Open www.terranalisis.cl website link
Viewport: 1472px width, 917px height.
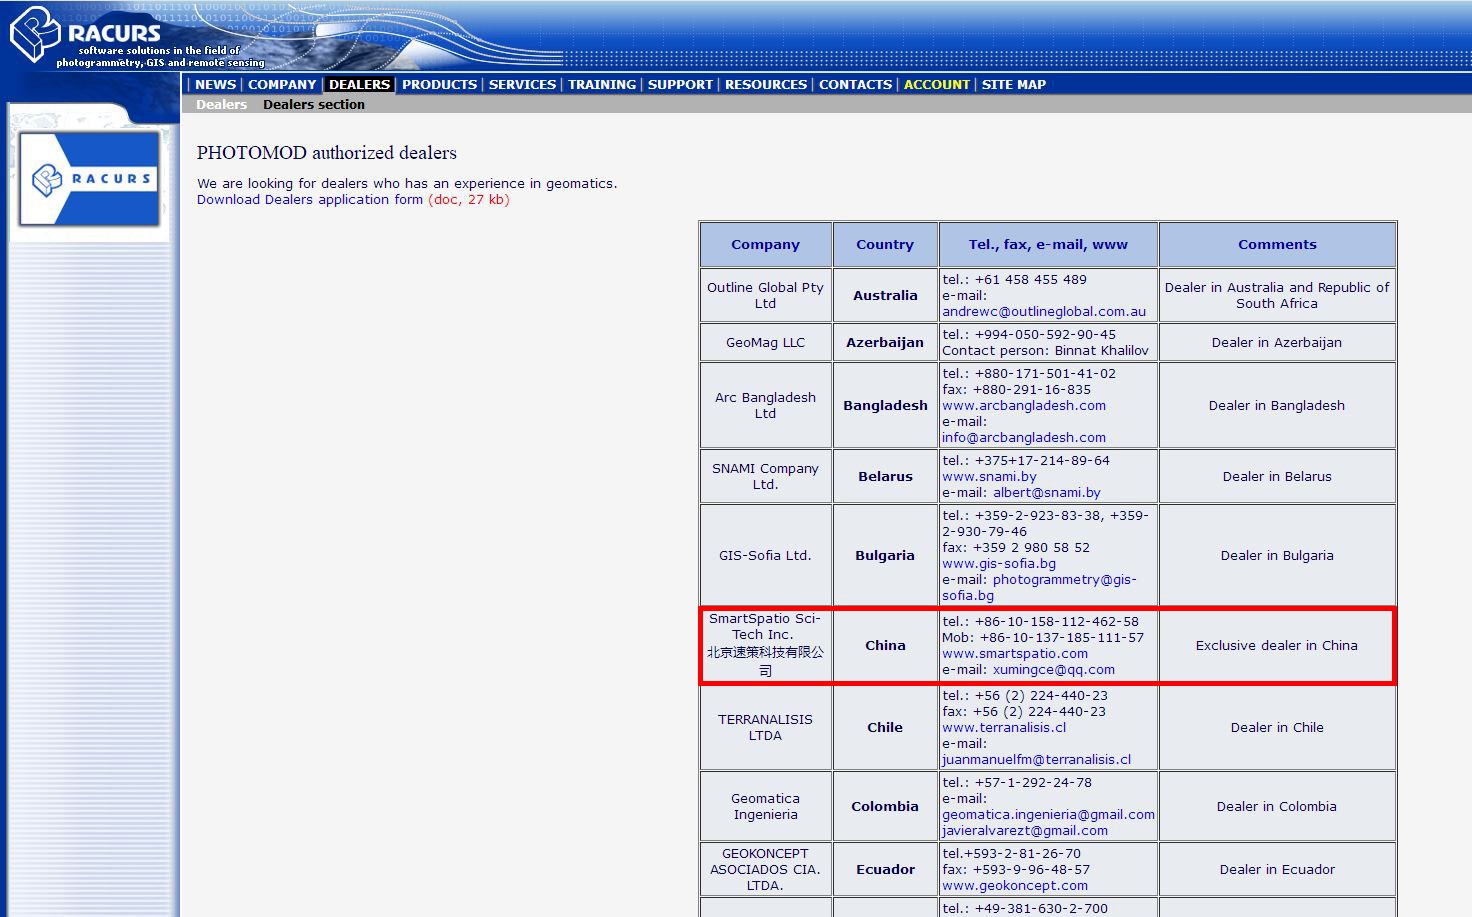(x=1003, y=728)
